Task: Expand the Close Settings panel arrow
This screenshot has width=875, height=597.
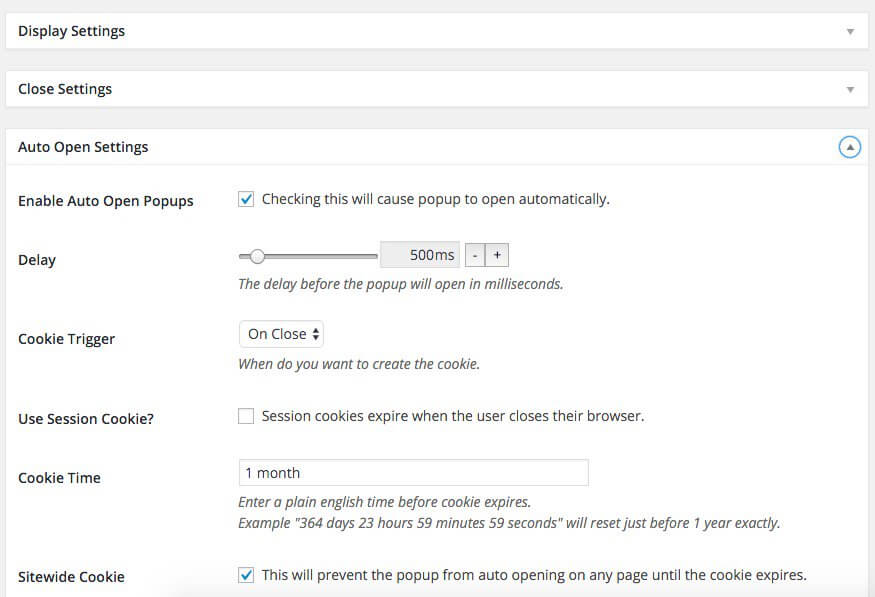Action: pyautogui.click(x=850, y=90)
